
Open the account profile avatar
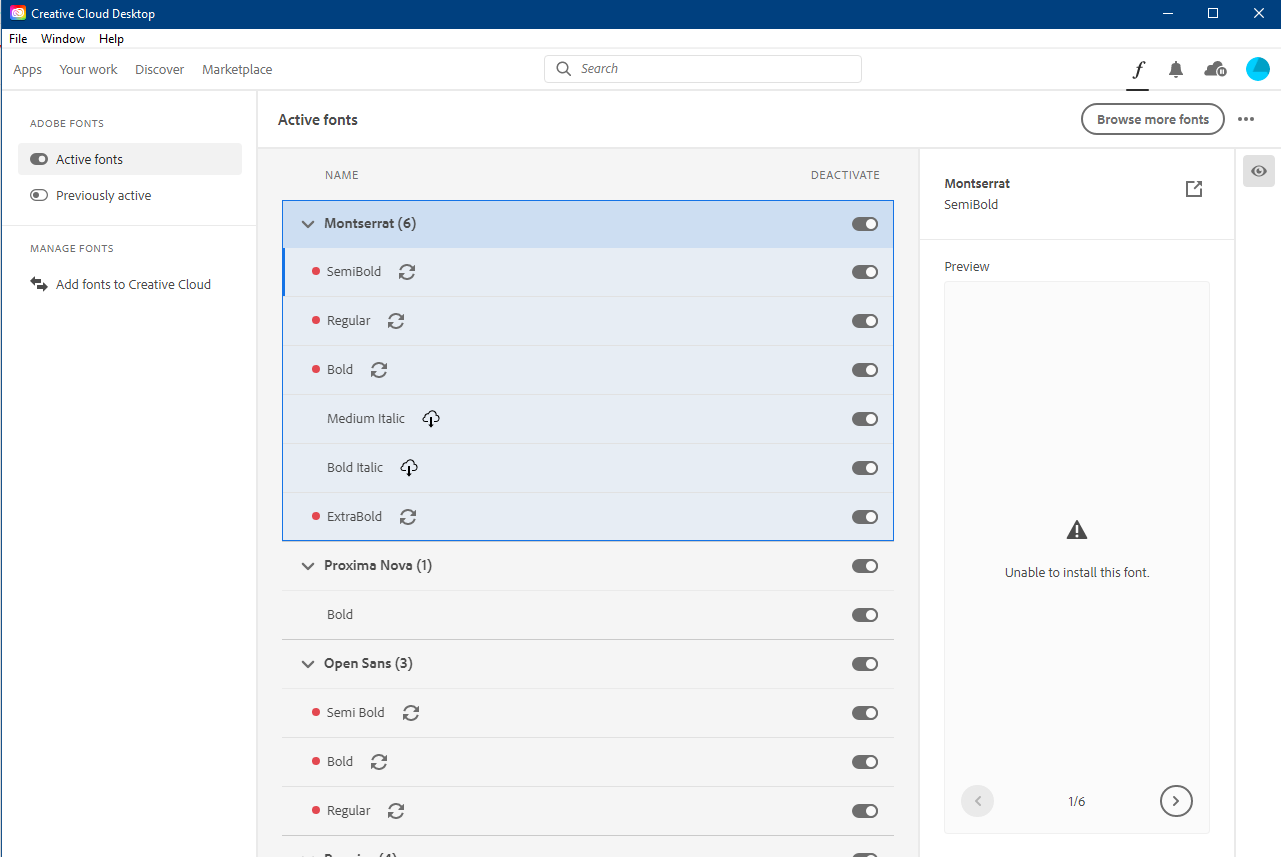[x=1258, y=69]
